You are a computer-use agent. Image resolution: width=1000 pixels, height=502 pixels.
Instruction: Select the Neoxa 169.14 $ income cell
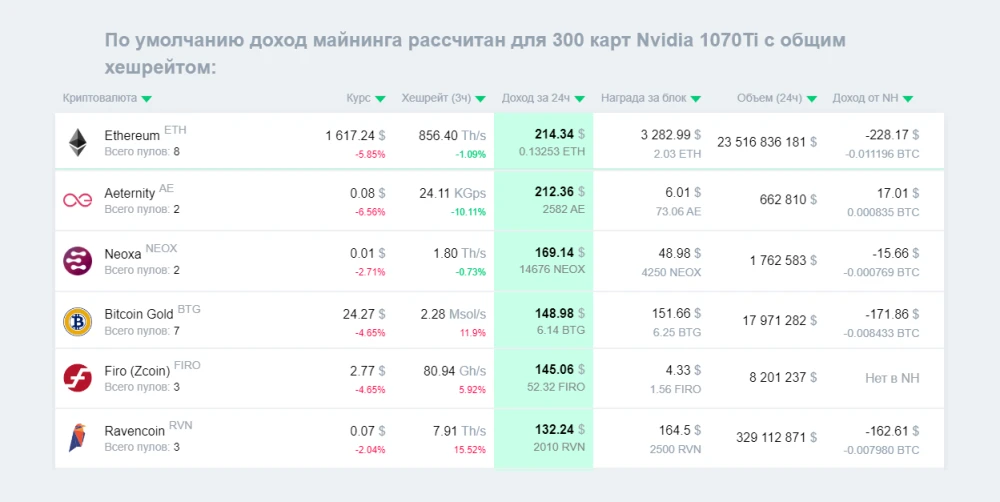pos(543,261)
